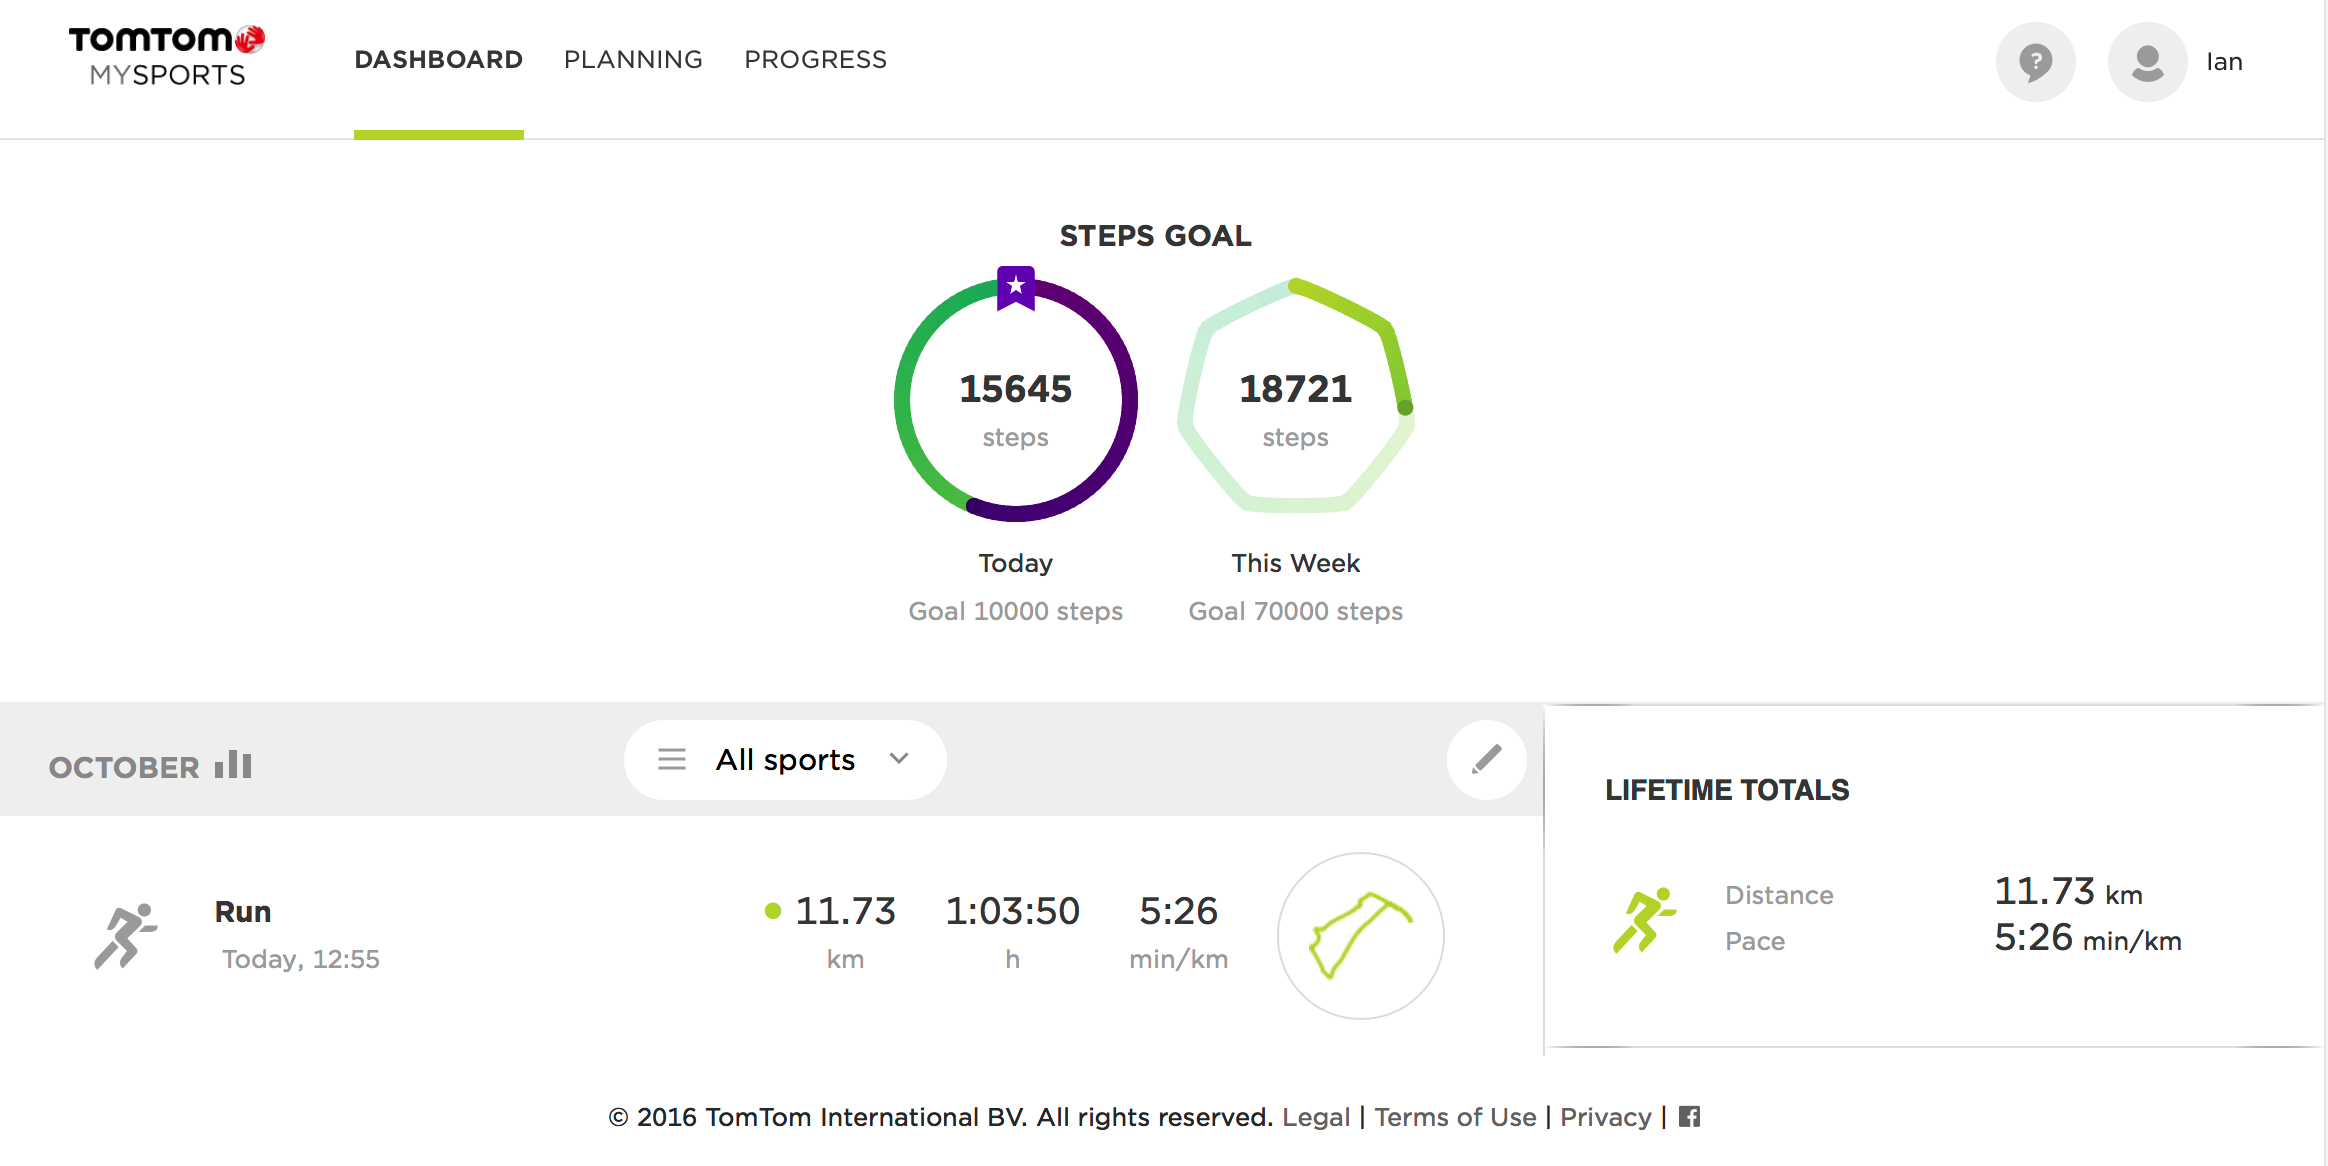Open the All sports dropdown

(x=784, y=759)
